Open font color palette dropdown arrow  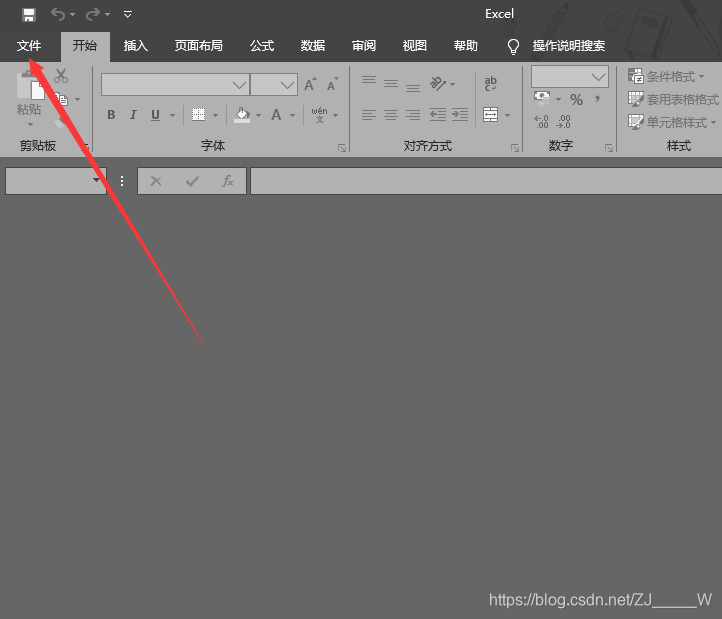click(x=292, y=115)
